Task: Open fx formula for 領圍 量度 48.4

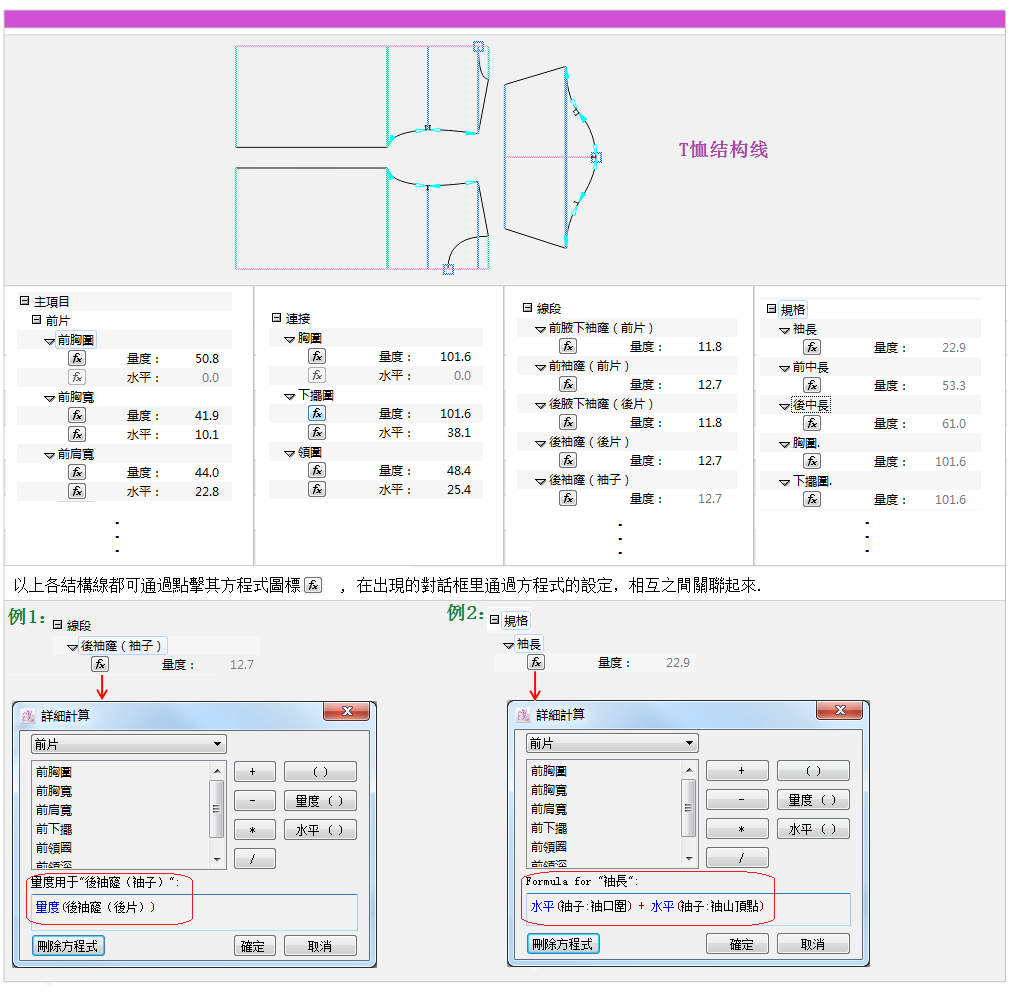Action: (x=317, y=470)
